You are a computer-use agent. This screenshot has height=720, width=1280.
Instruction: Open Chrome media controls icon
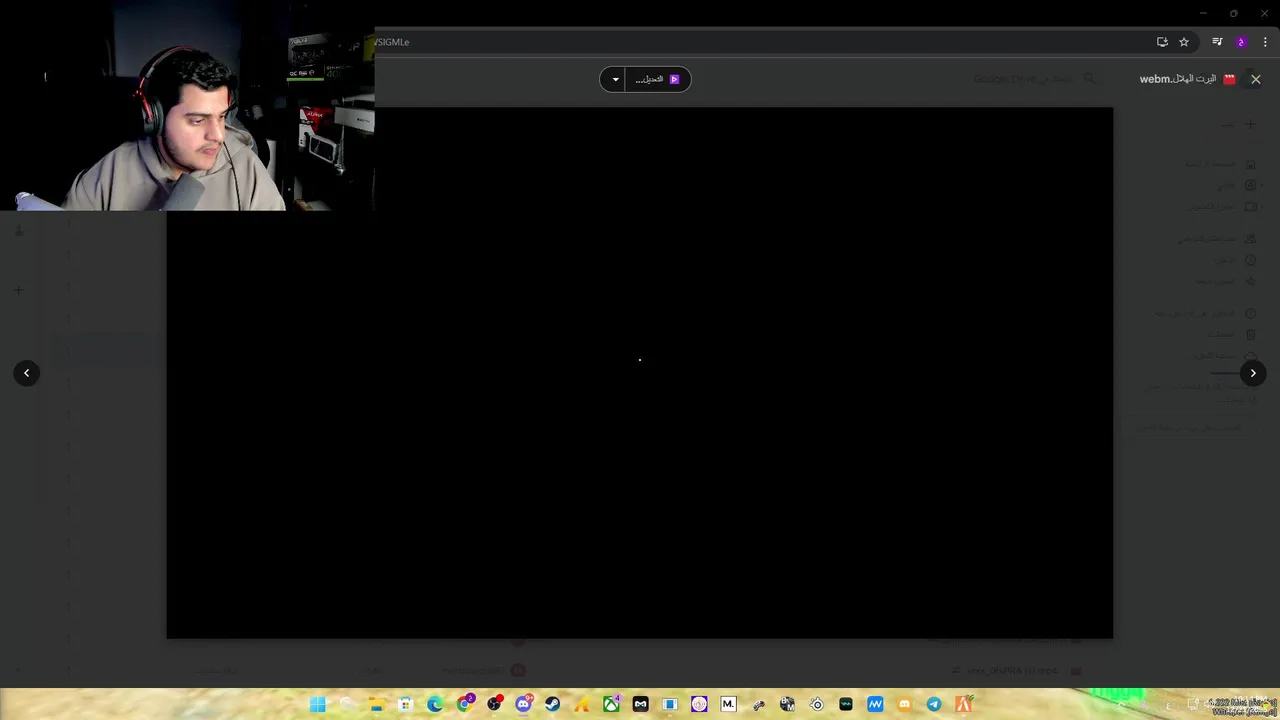(x=1217, y=42)
